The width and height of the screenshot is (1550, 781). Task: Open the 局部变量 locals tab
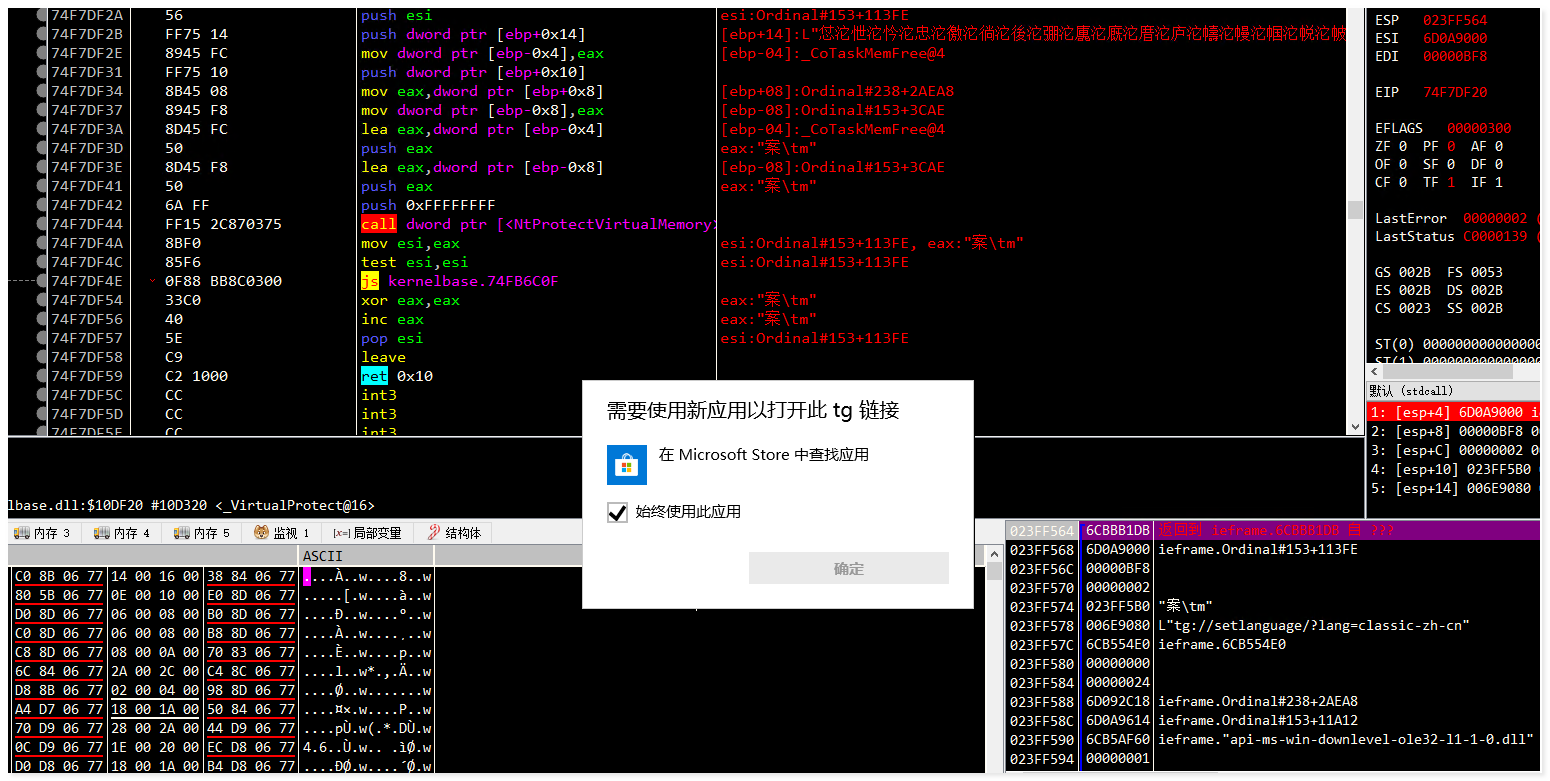click(368, 533)
